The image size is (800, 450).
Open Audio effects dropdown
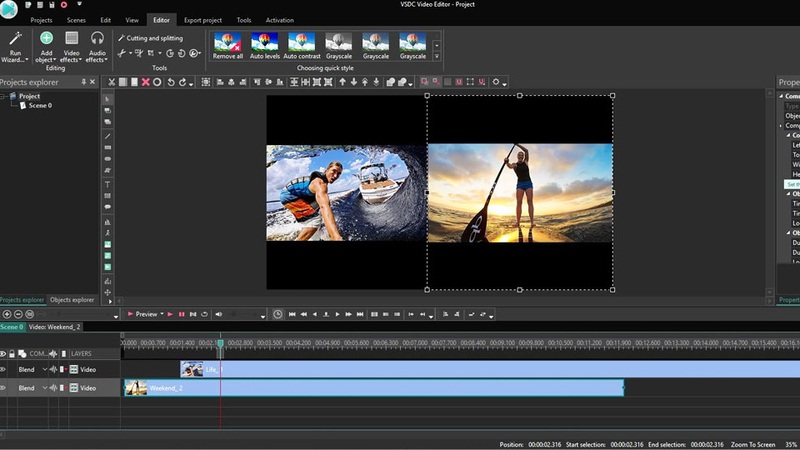[x=98, y=46]
